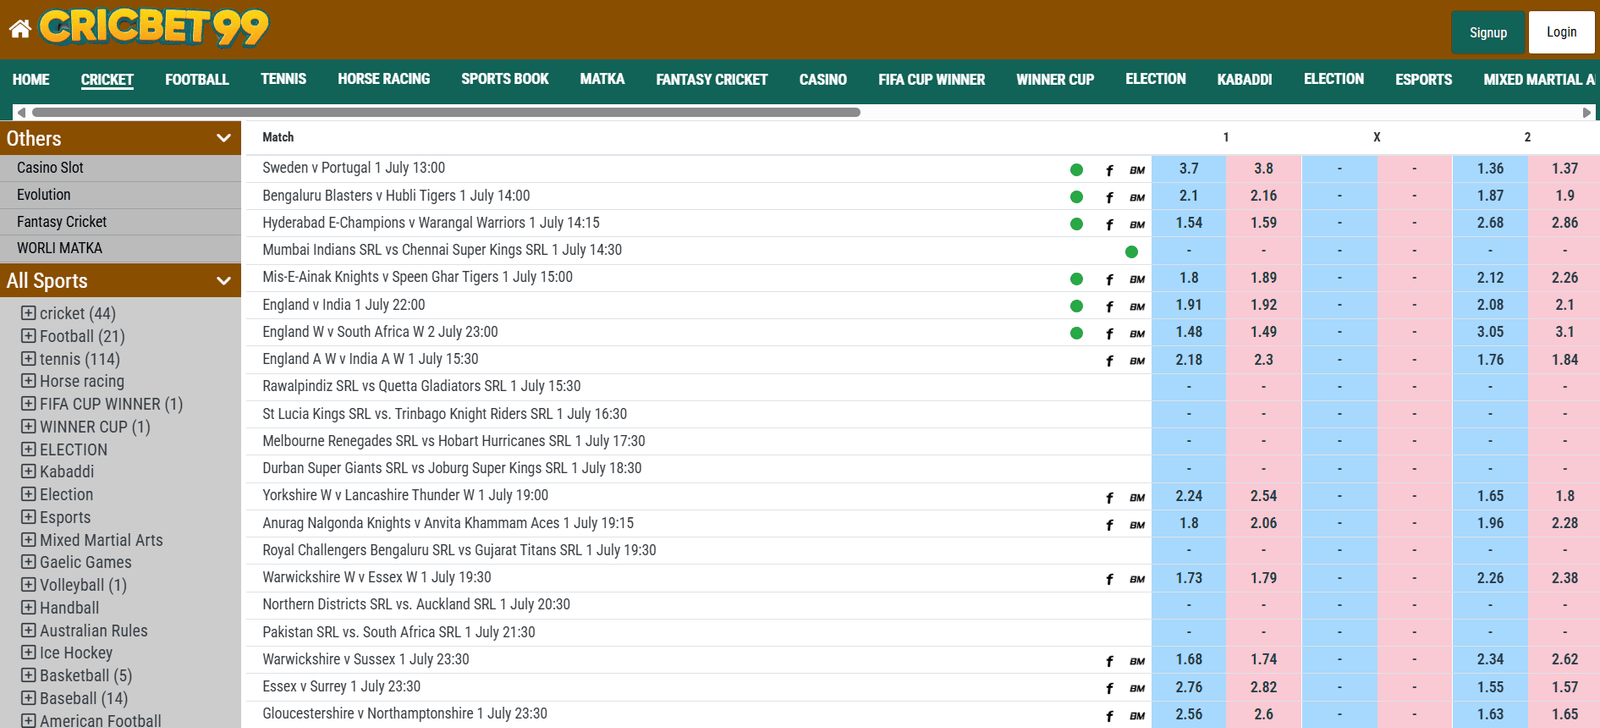Viewport: 1600px width, 728px height.
Task: Expand the Mixed Martial Arts tree item
Action: point(28,539)
